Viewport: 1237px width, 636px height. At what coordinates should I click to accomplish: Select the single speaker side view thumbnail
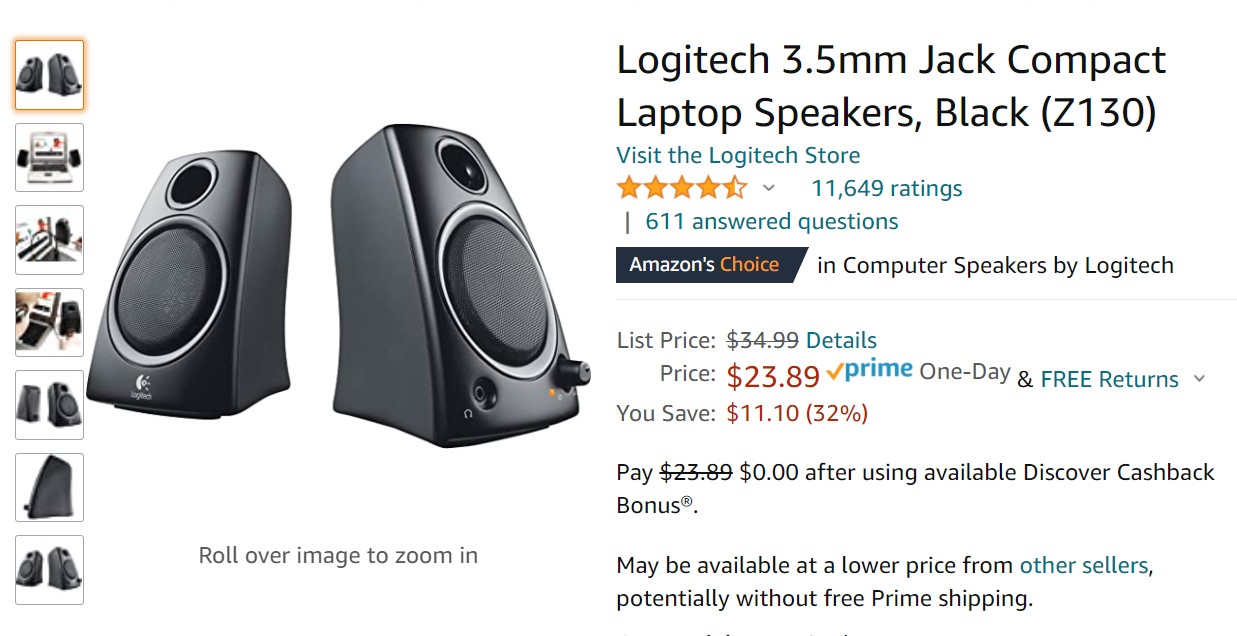[x=49, y=487]
